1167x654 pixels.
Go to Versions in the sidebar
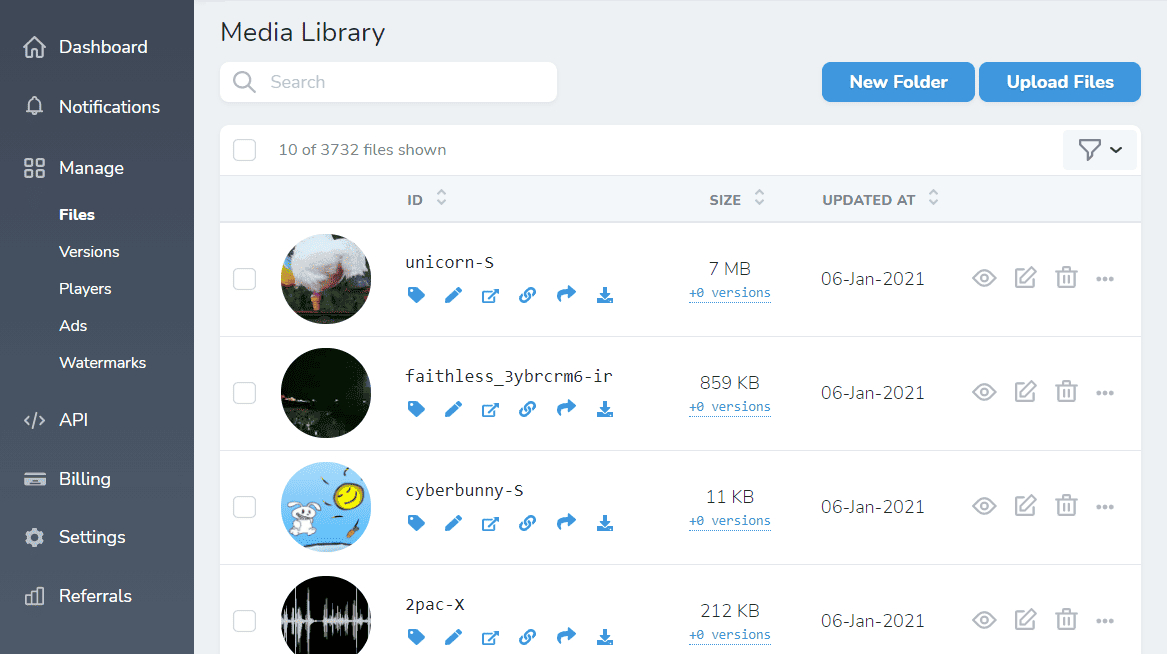point(89,252)
